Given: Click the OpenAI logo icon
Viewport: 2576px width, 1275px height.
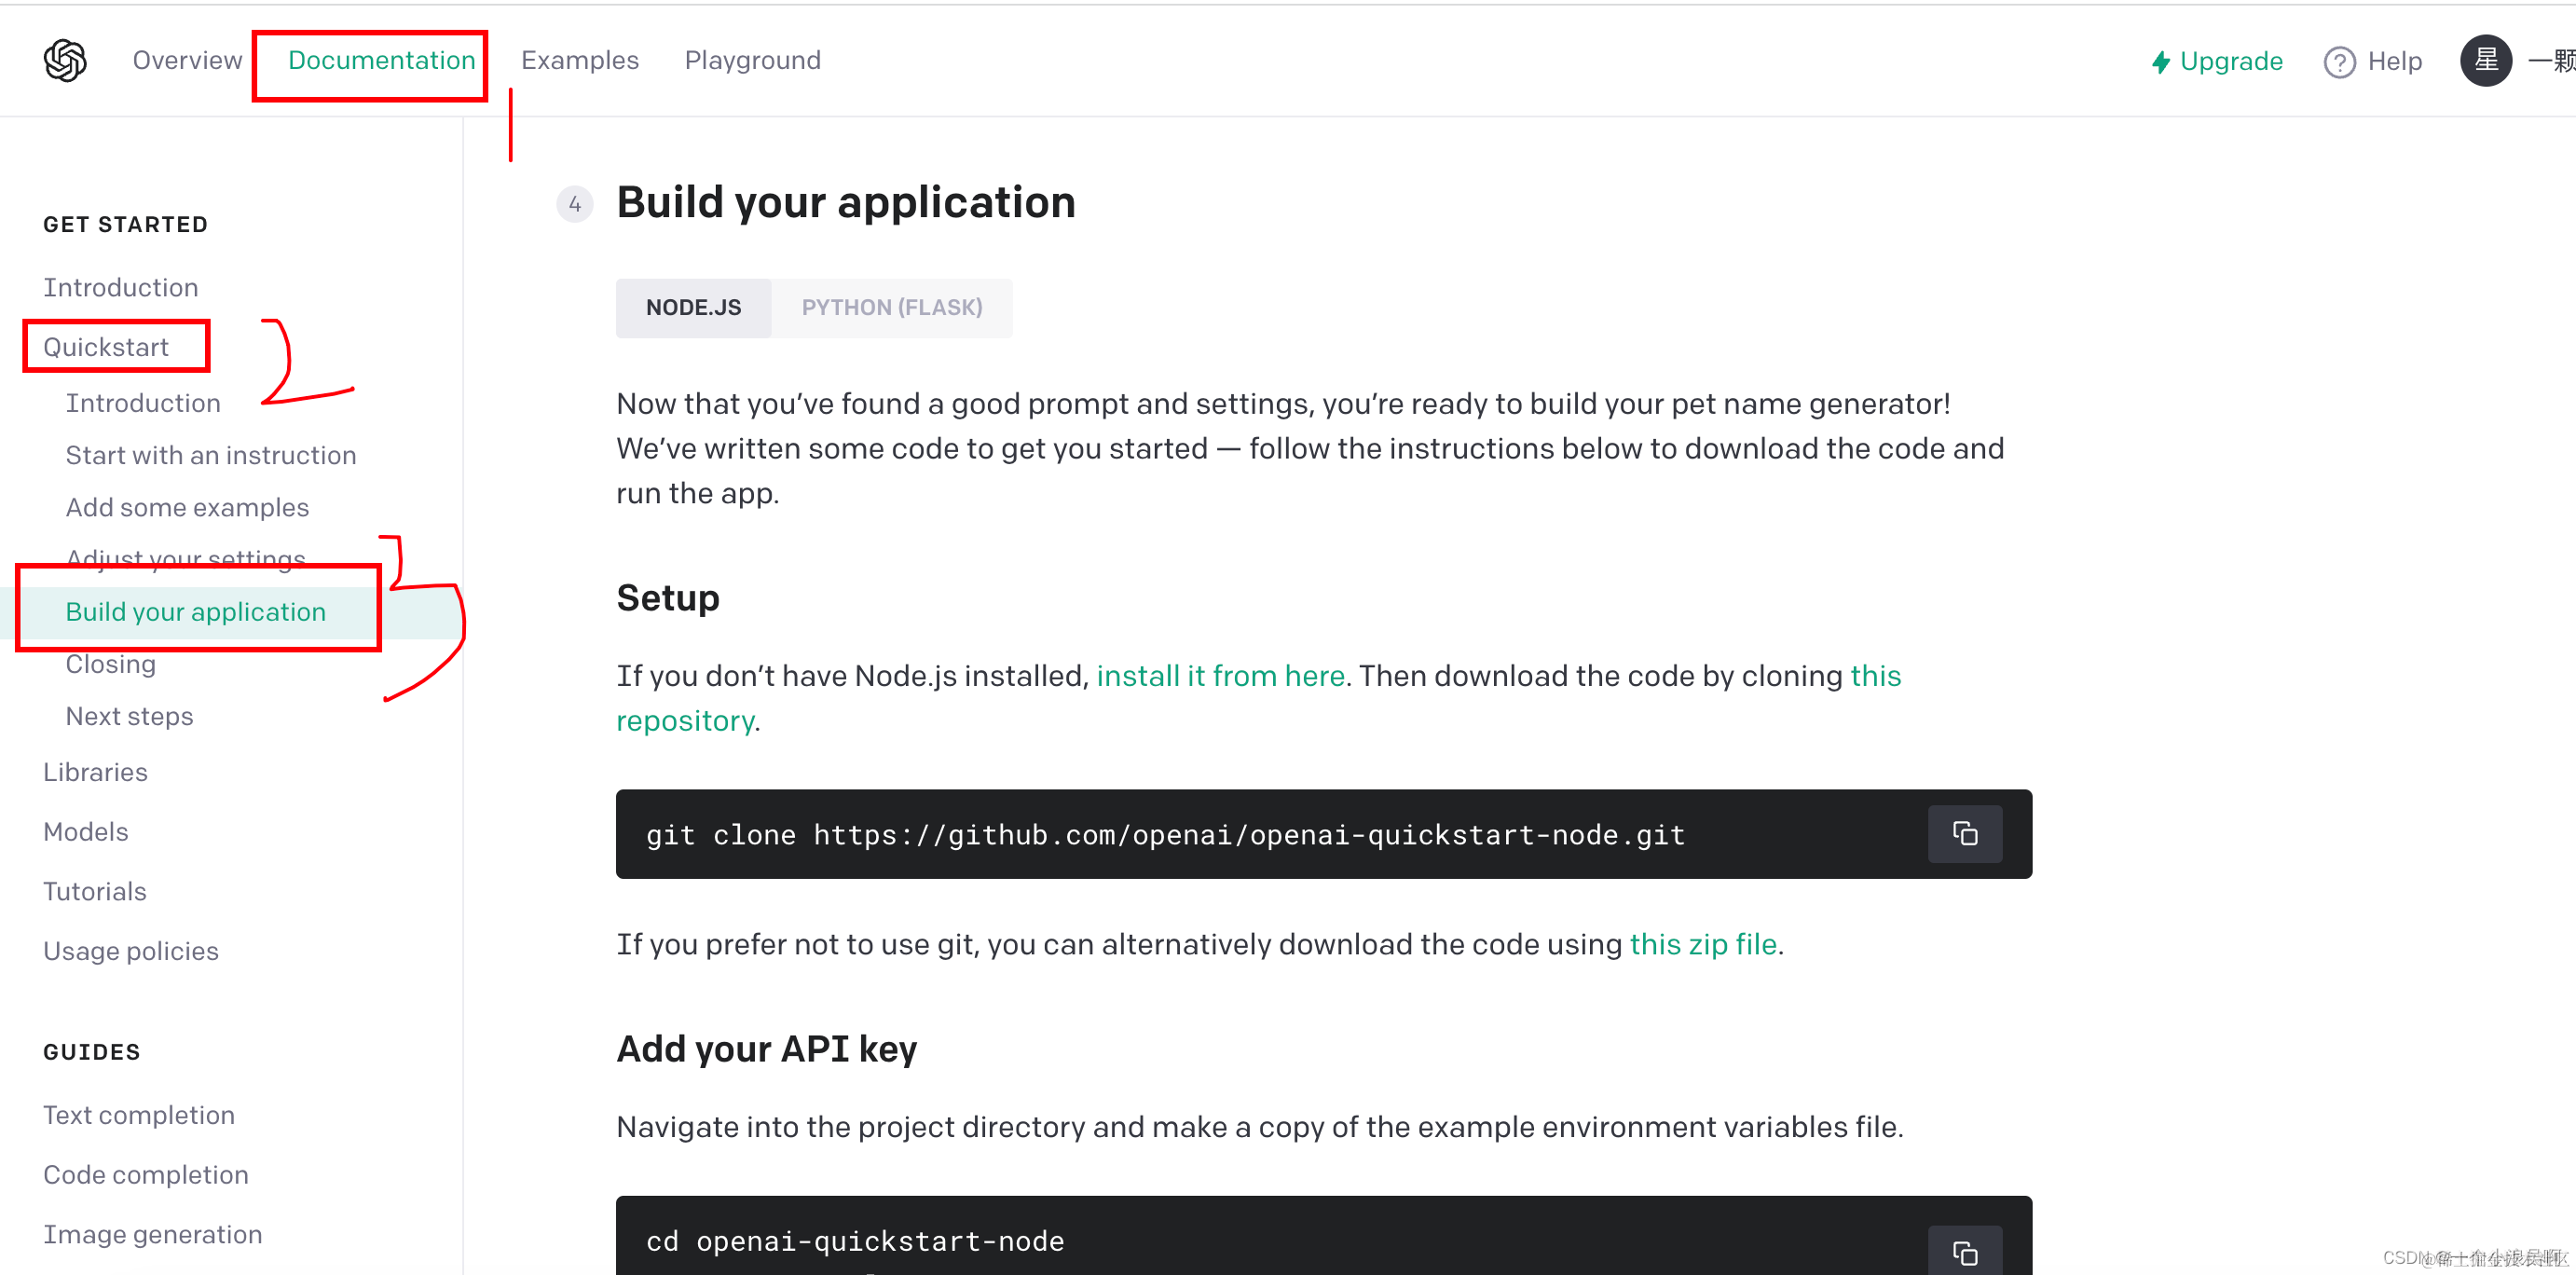Looking at the screenshot, I should pyautogui.click(x=65, y=61).
